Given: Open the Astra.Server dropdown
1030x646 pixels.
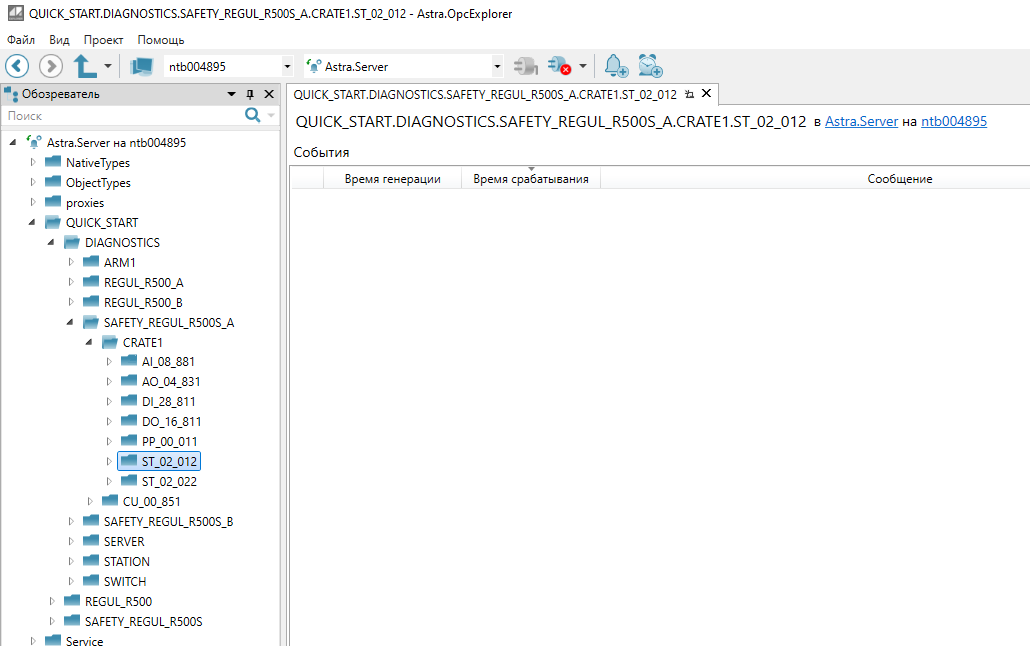Looking at the screenshot, I should (x=497, y=67).
